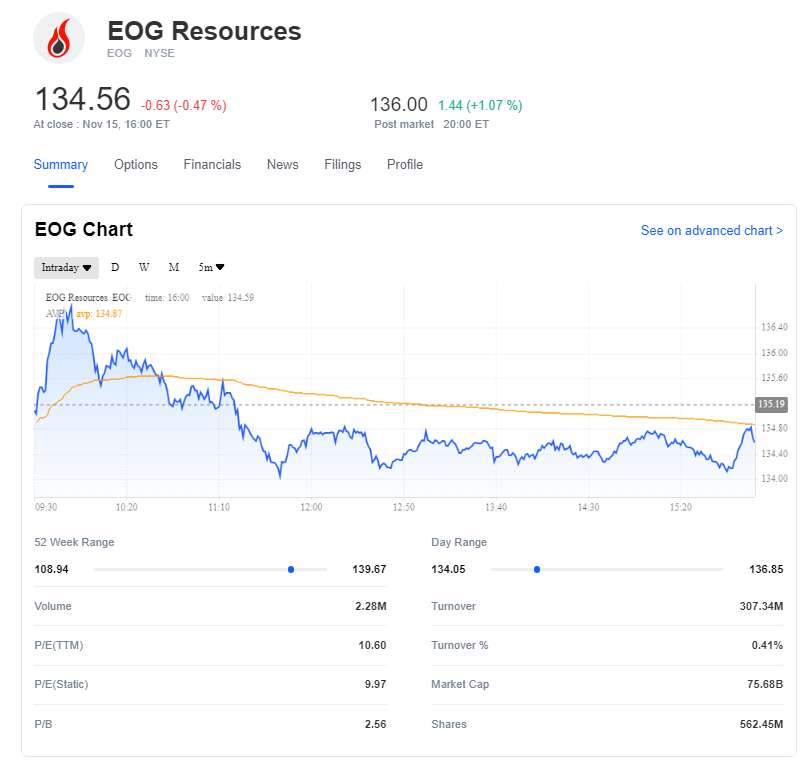
Task: Click the 135.19 price marker on chart axis
Action: point(771,404)
